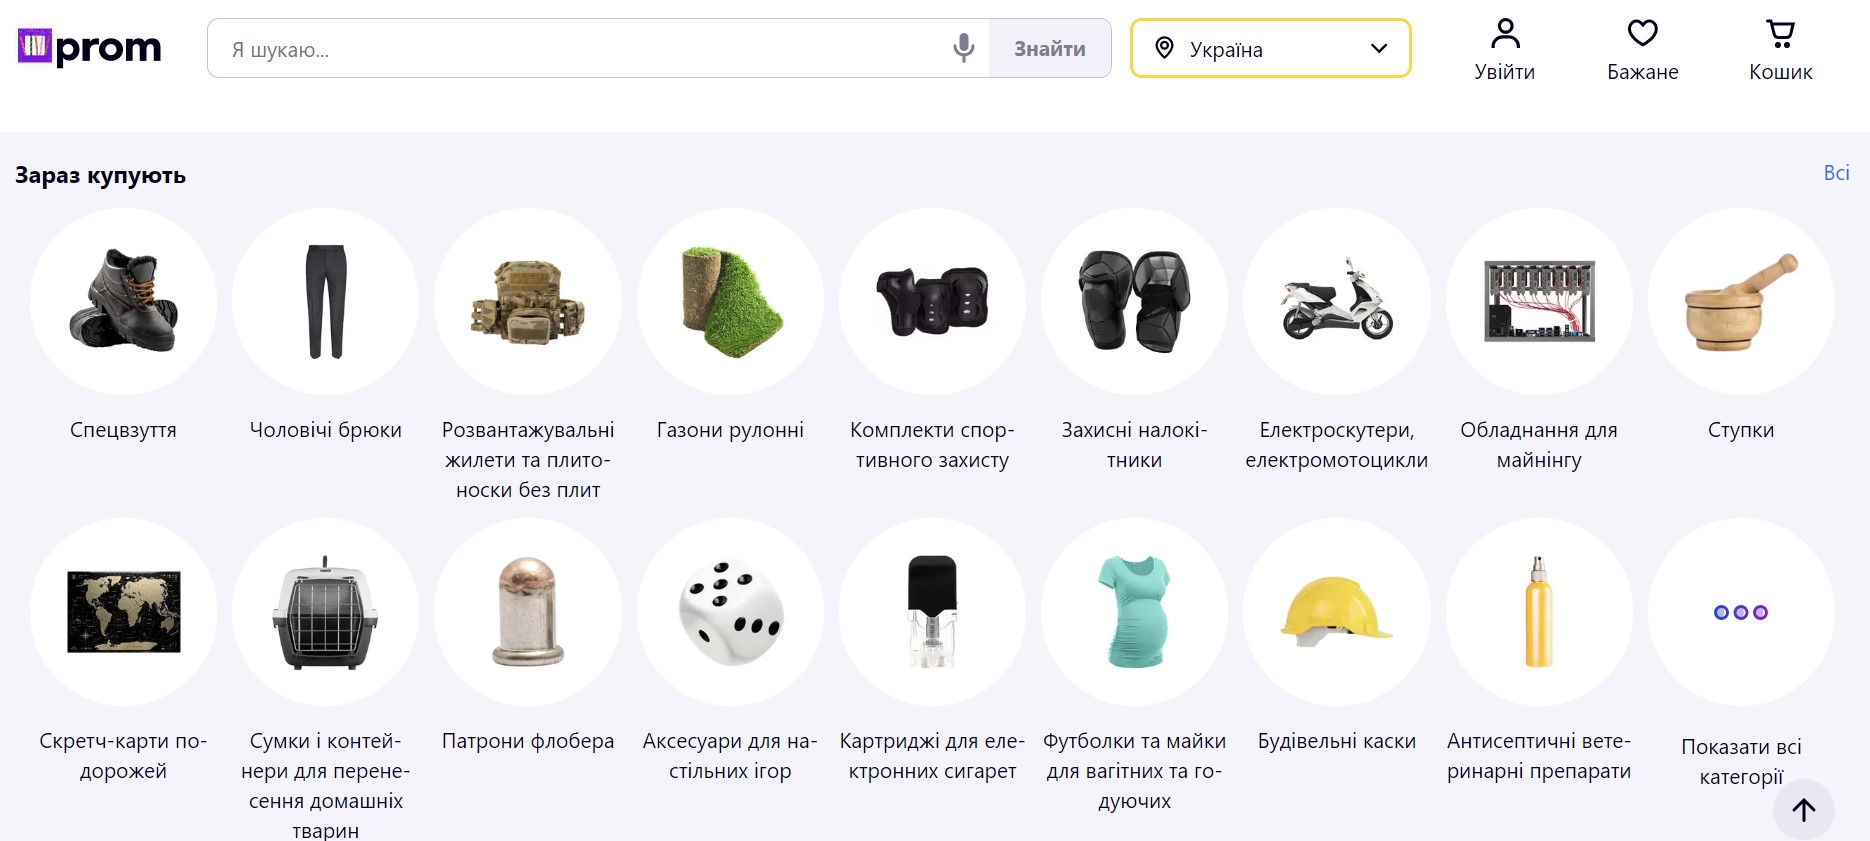Click the Зараз купують heading
Viewport: 1870px width, 841px height.
[x=100, y=175]
